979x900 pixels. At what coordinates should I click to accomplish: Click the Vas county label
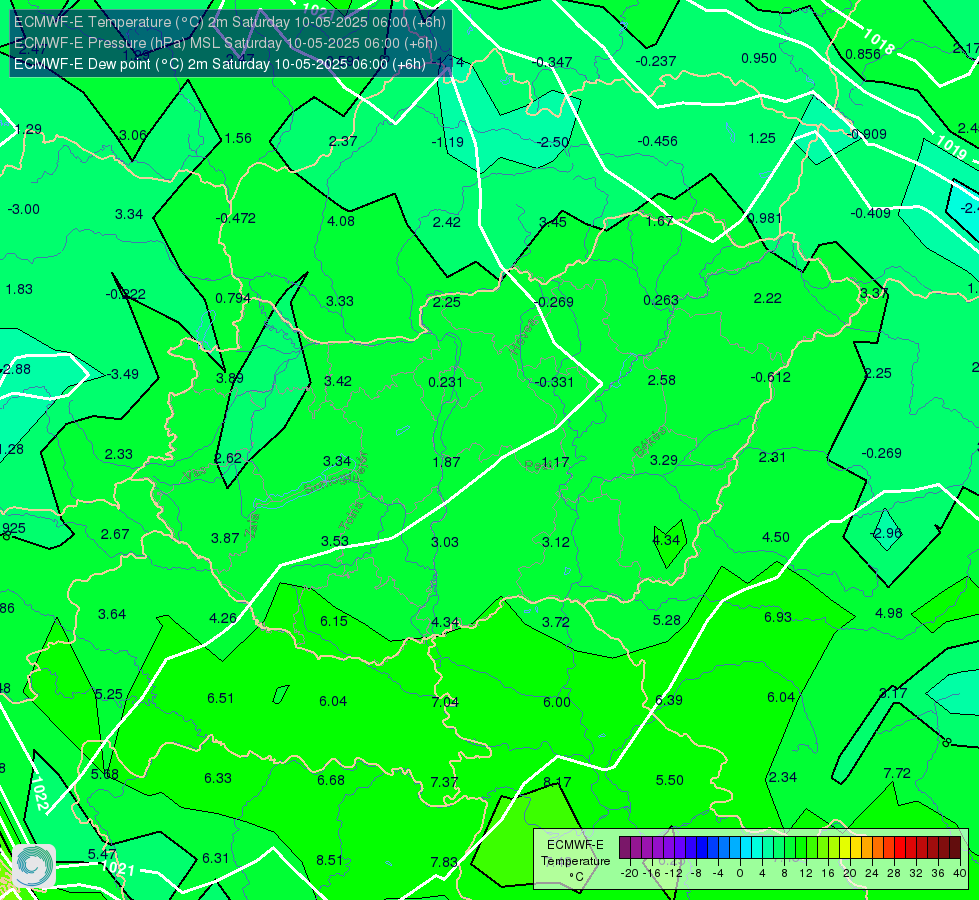(195, 474)
